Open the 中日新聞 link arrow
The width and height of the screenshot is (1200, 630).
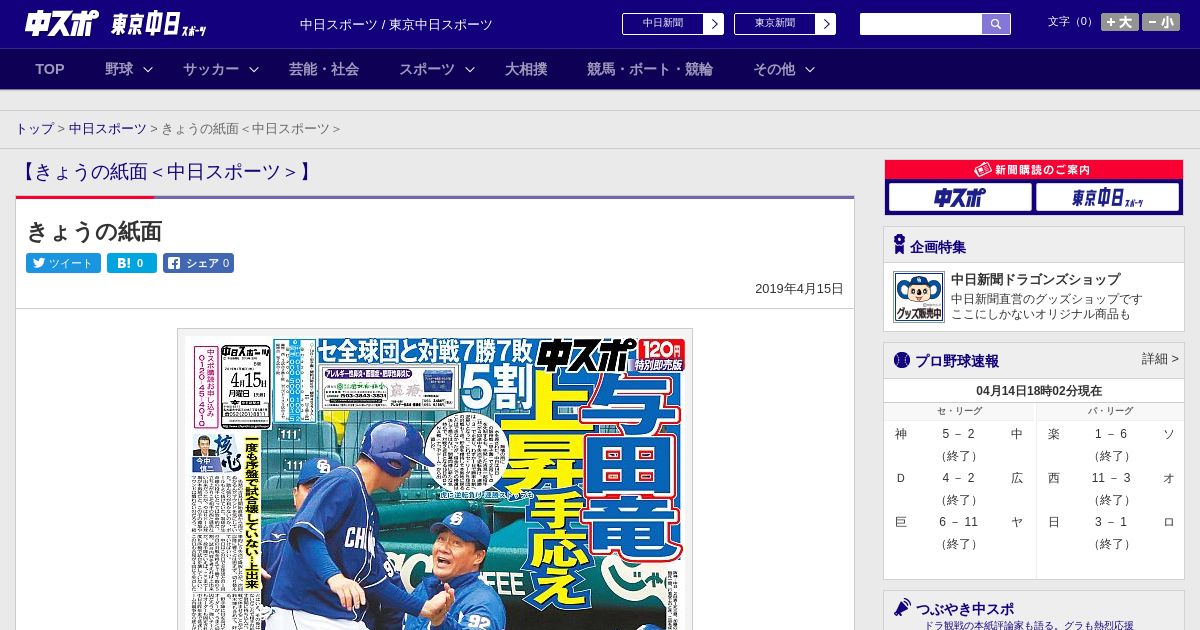(714, 24)
